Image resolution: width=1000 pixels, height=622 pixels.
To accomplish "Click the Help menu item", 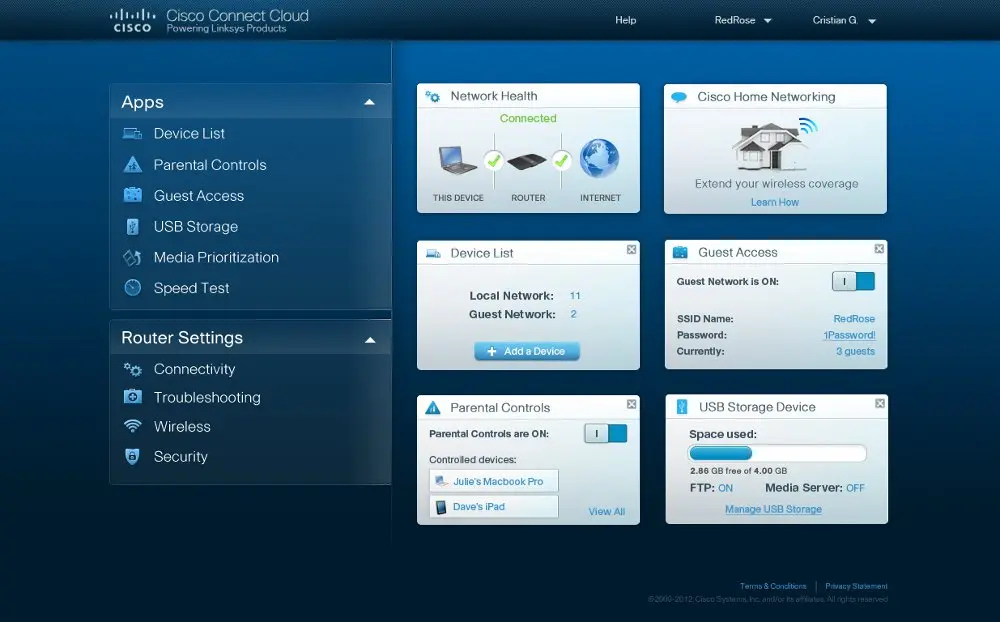I will (625, 19).
